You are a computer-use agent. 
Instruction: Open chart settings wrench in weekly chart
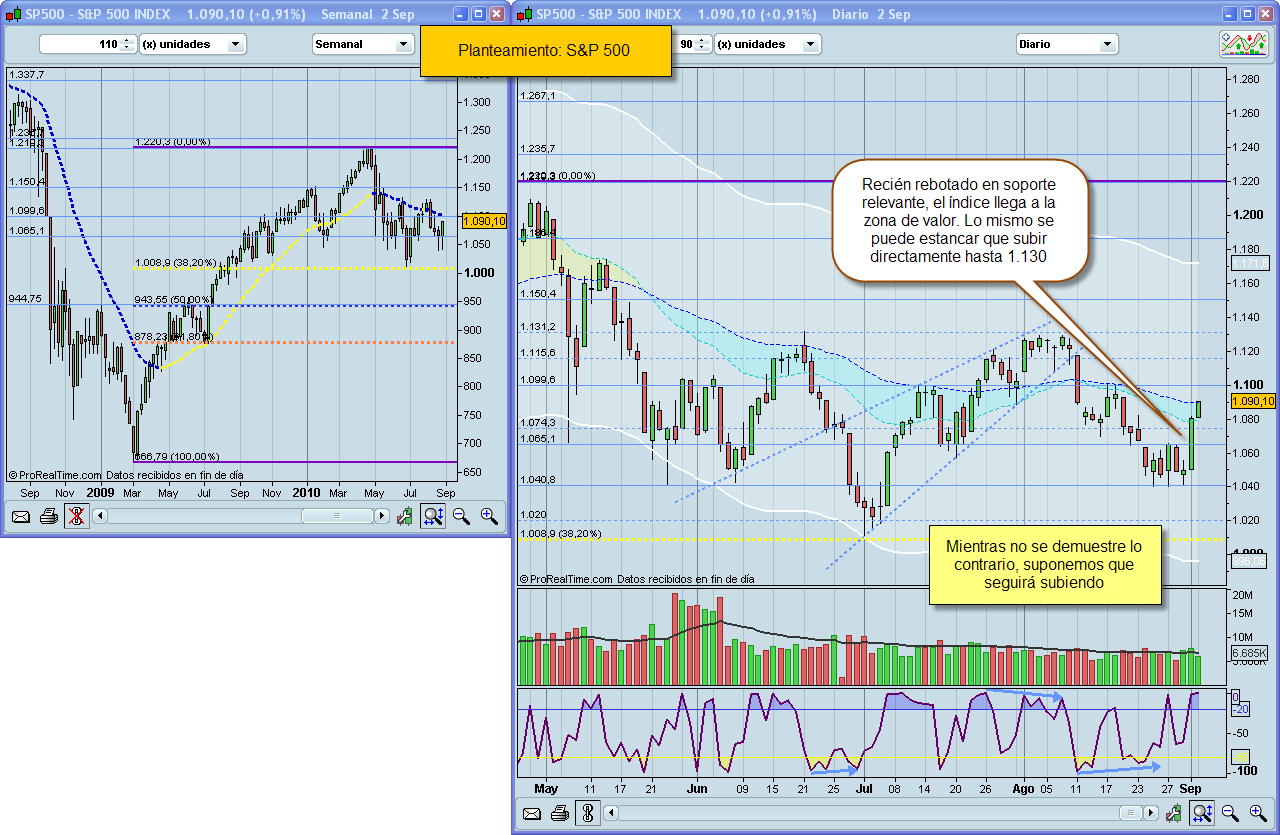point(405,516)
